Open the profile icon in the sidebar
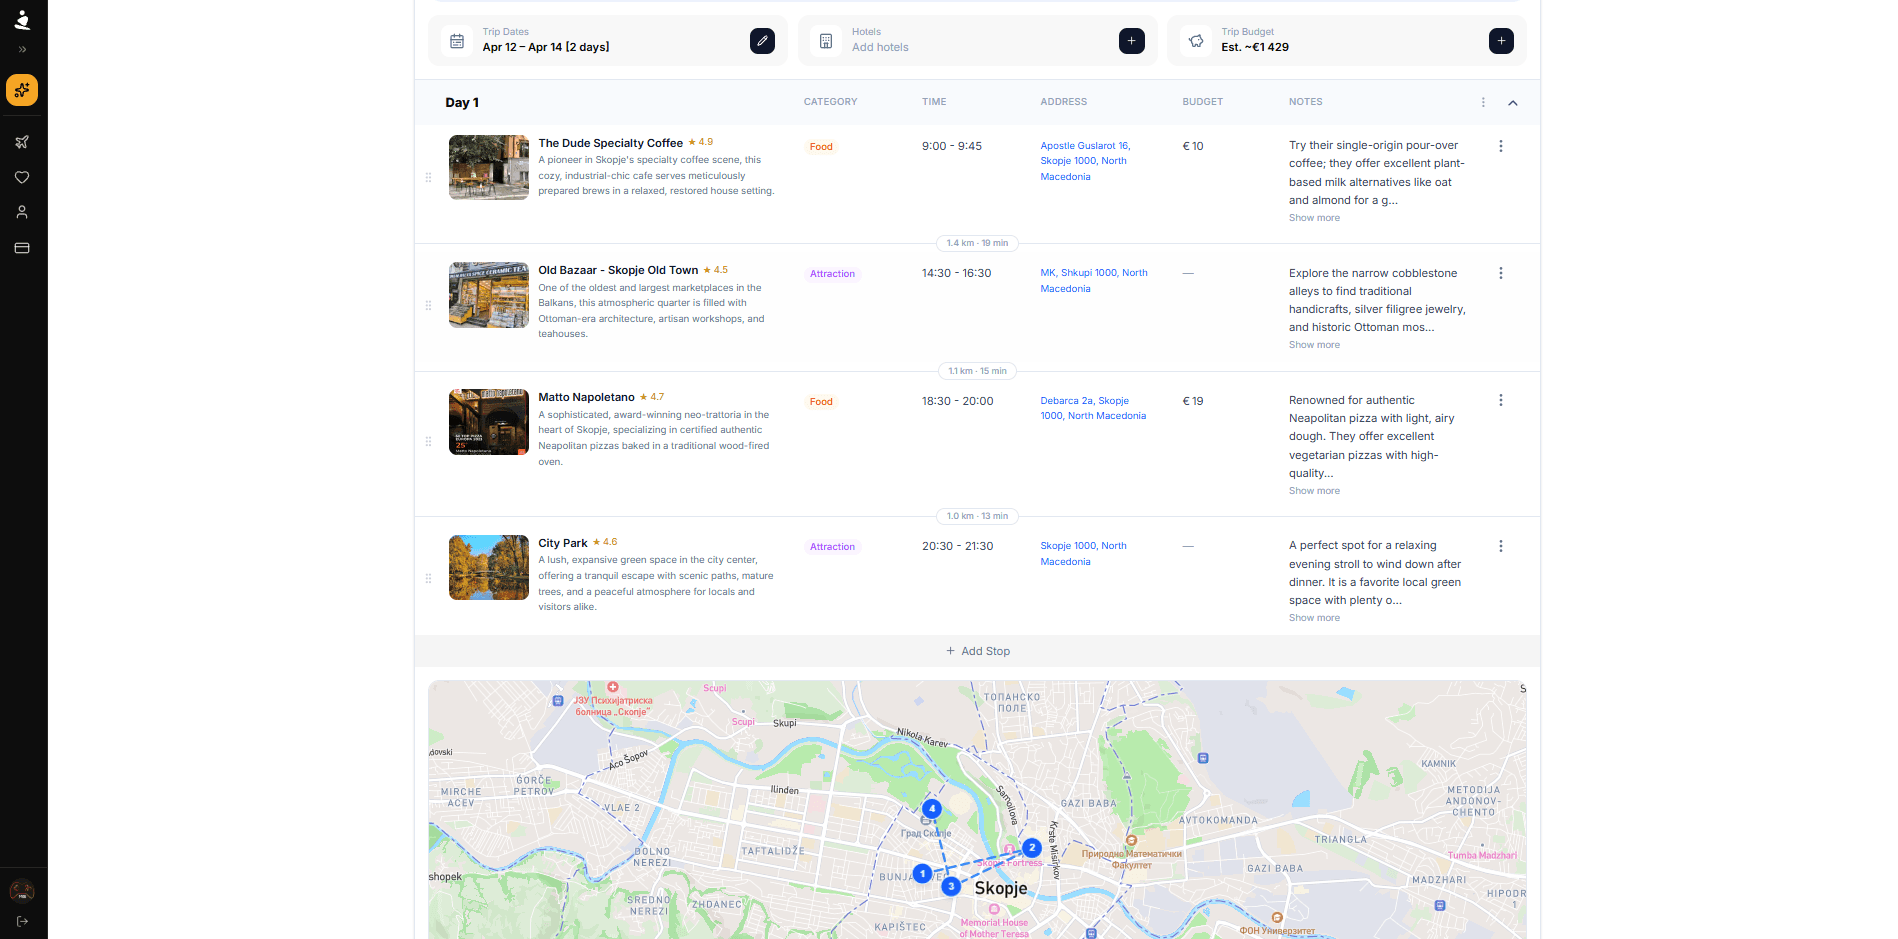1898x939 pixels. [x=22, y=211]
